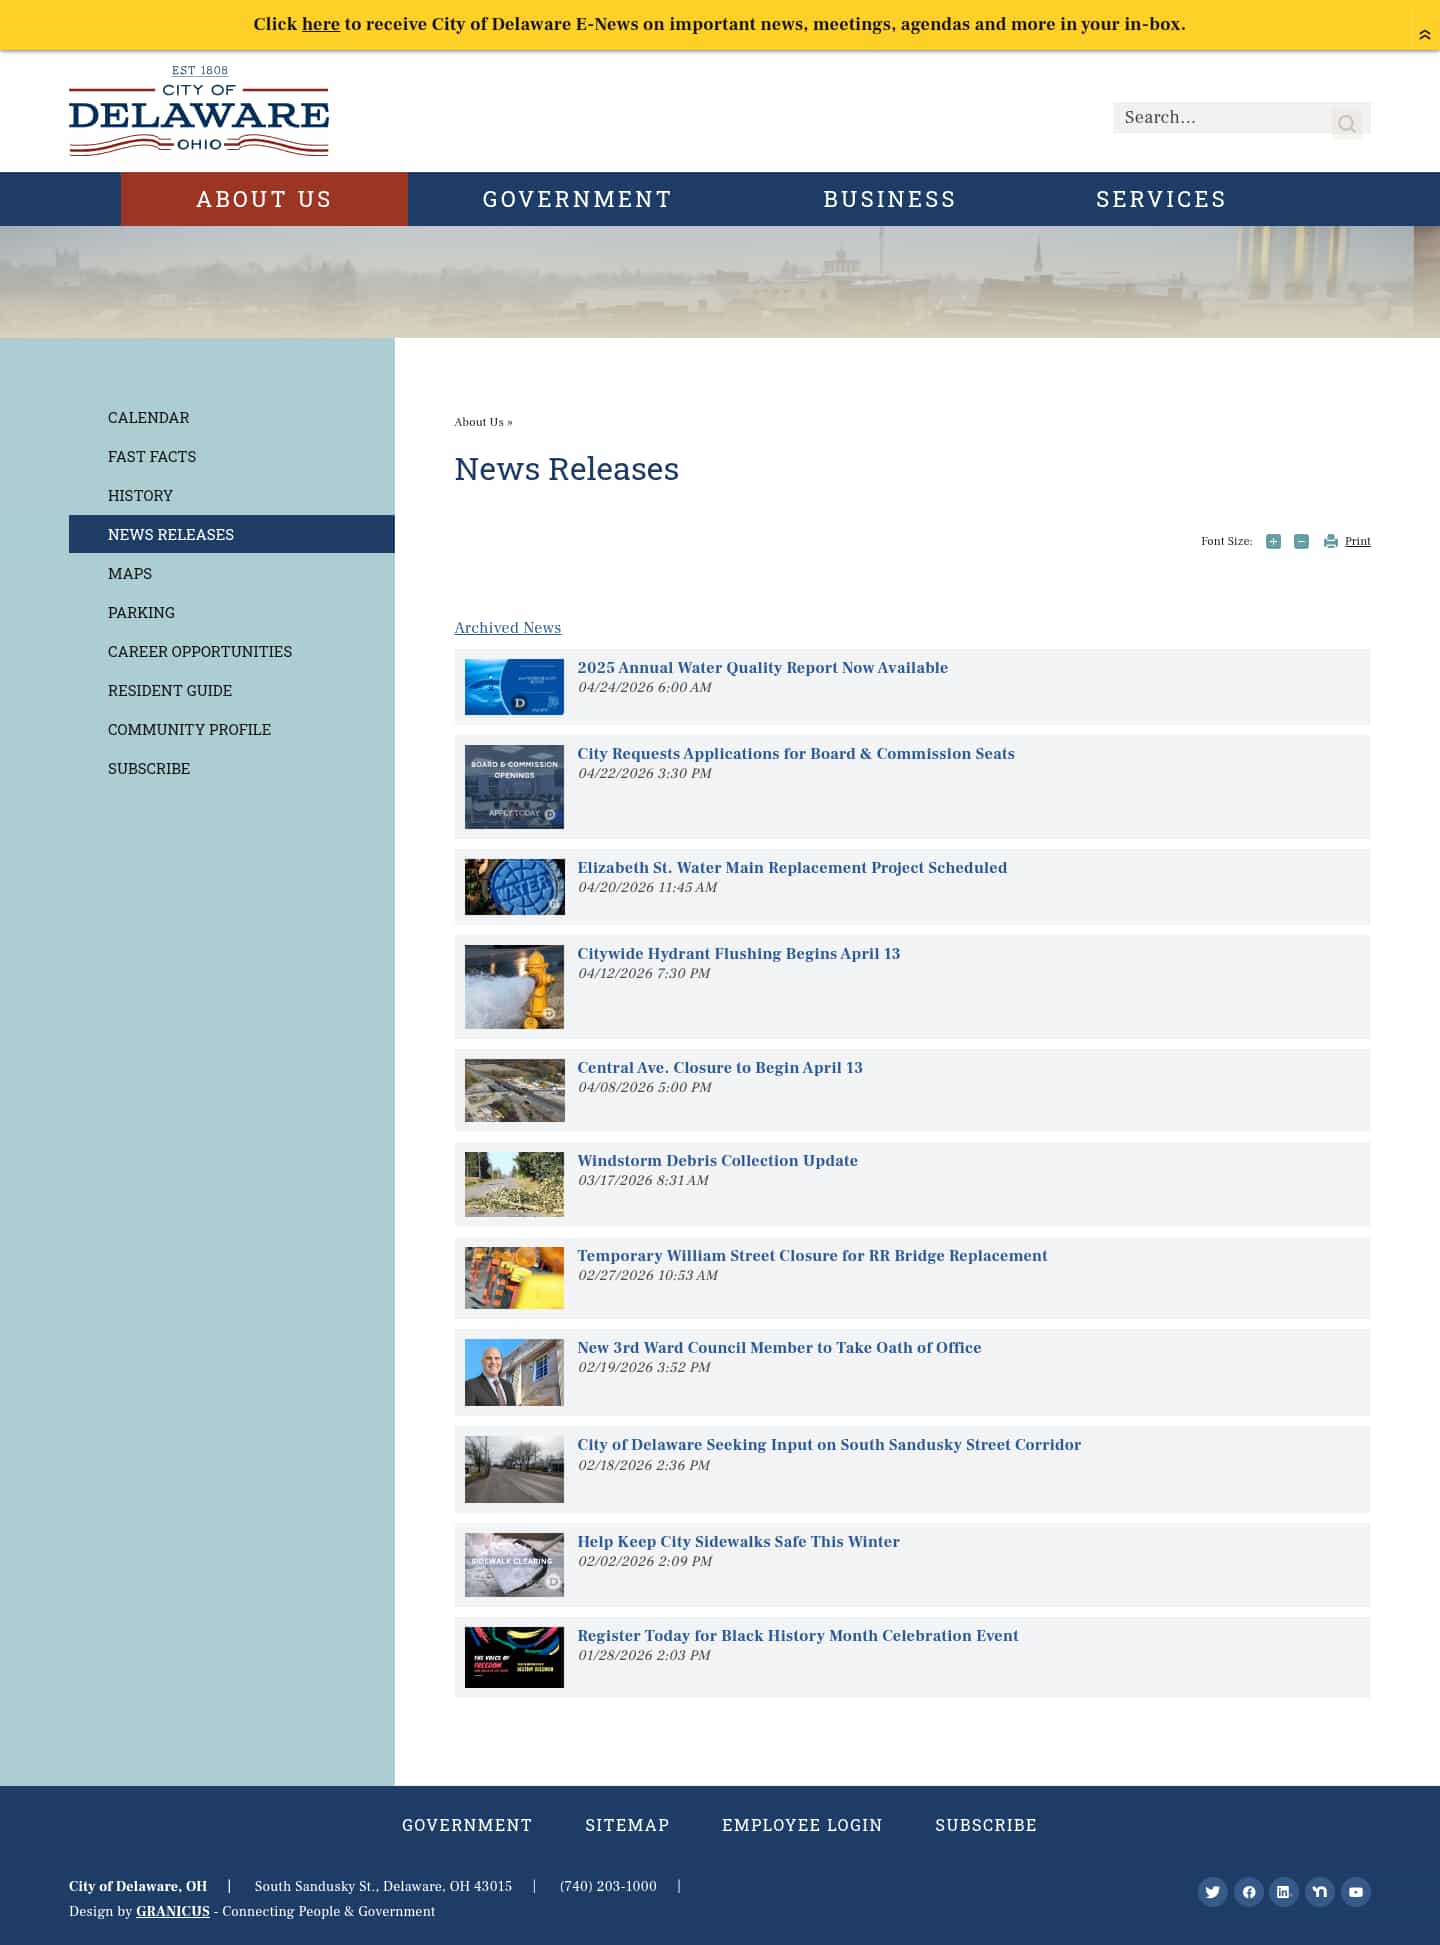
Task: Open New 3rd Ward Council Member article
Action: [779, 1347]
